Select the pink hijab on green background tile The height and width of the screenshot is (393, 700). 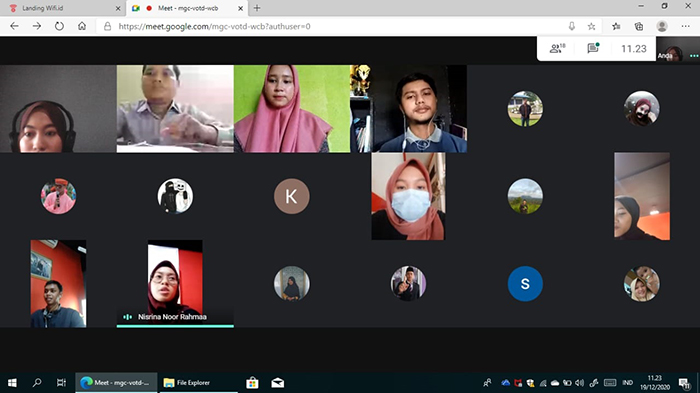click(292, 109)
